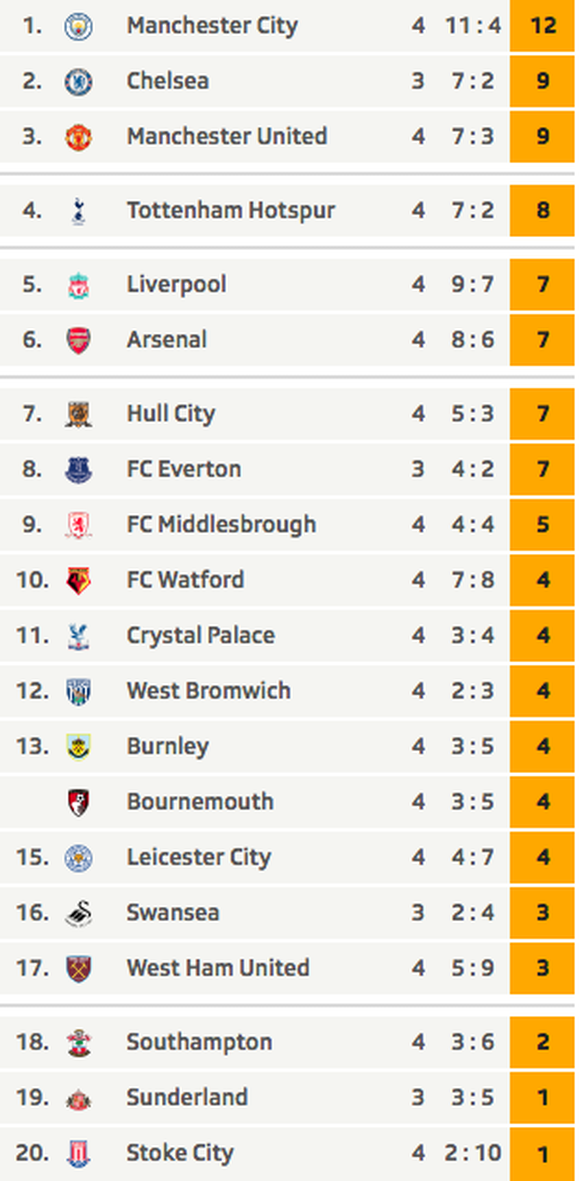Open the FC Everton team link
The image size is (582, 1181).
[x=184, y=469]
